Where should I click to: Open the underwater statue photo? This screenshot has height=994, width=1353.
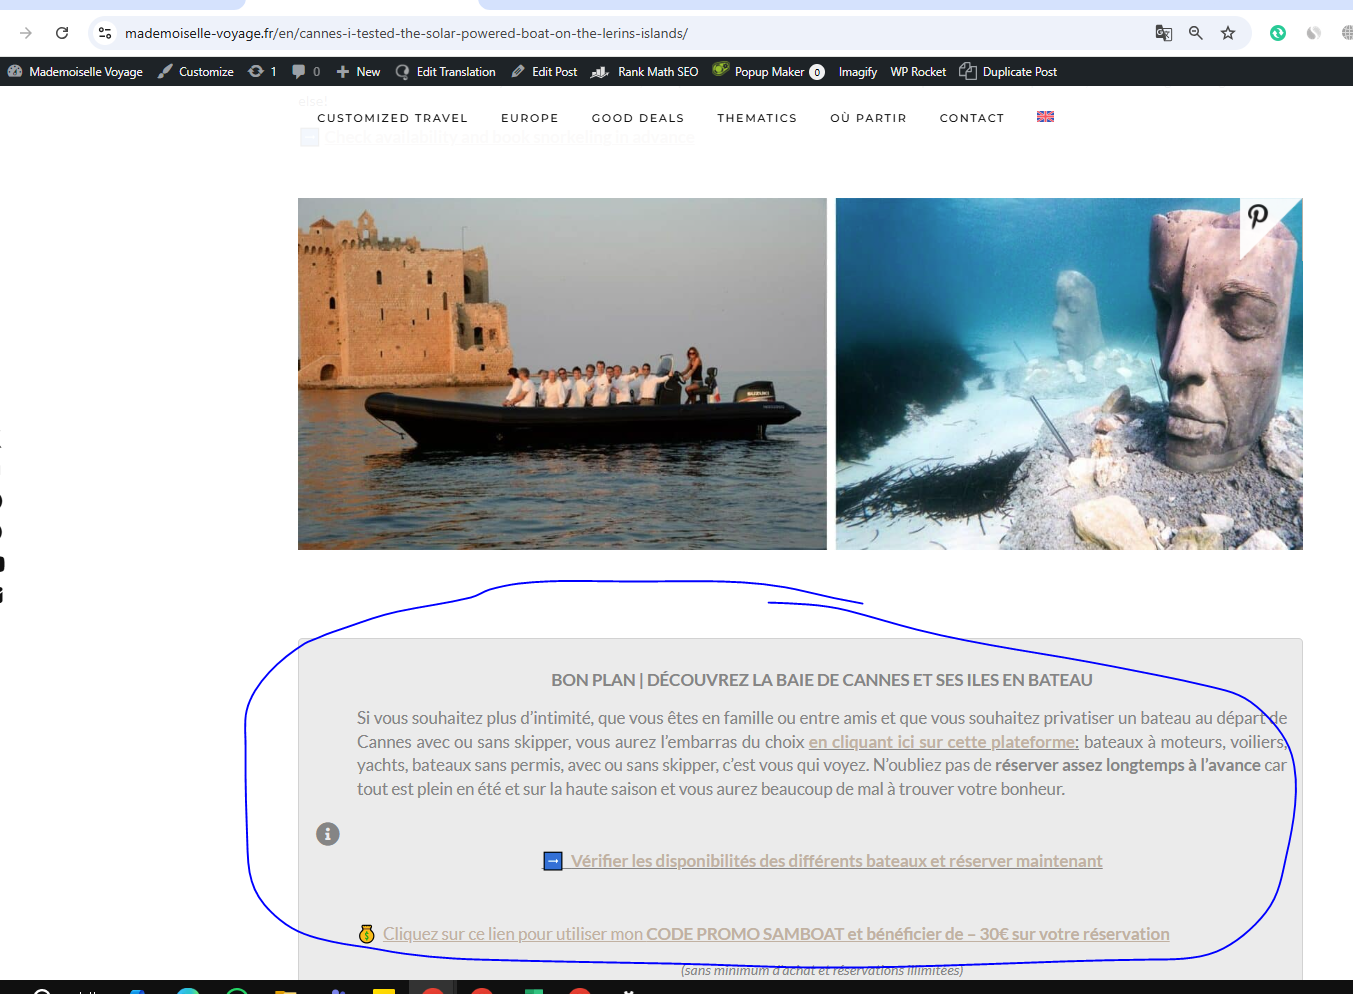[1069, 374]
